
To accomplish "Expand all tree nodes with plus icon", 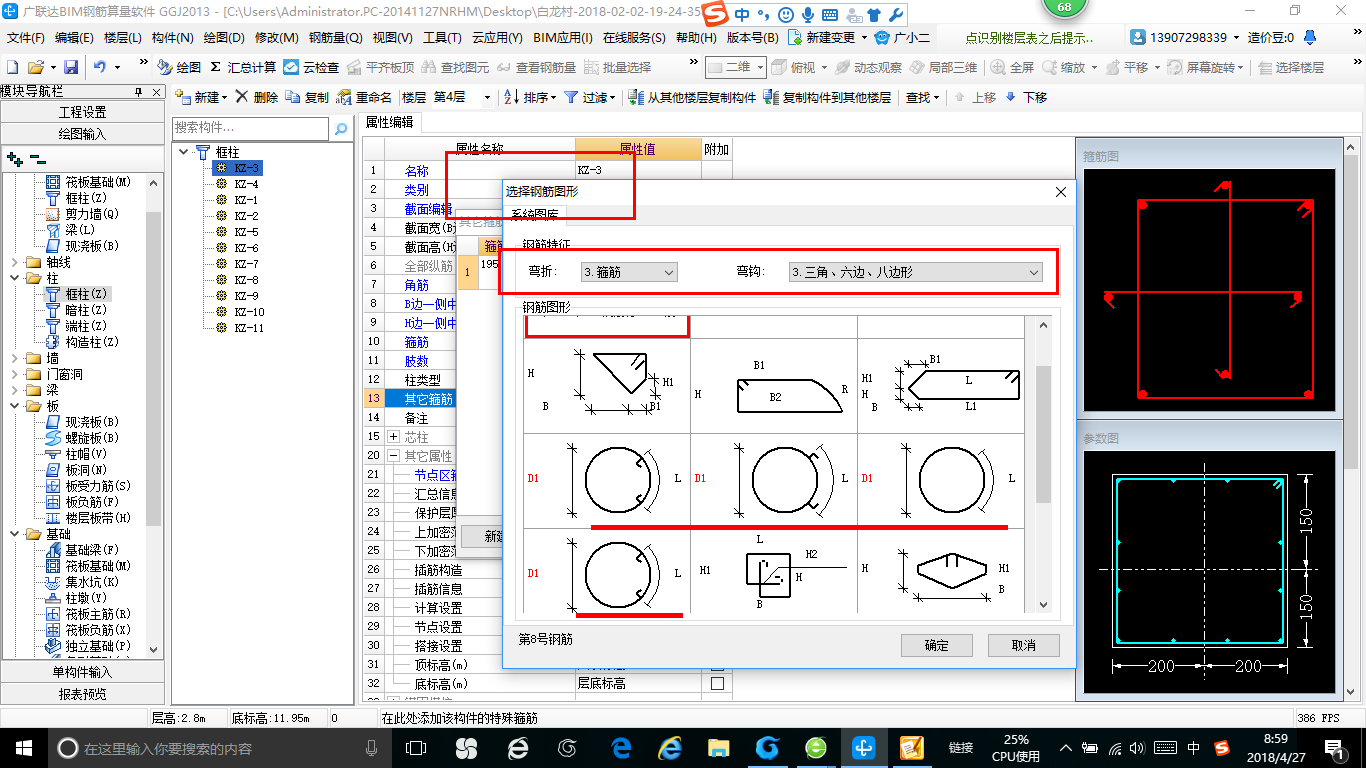I will [14, 158].
